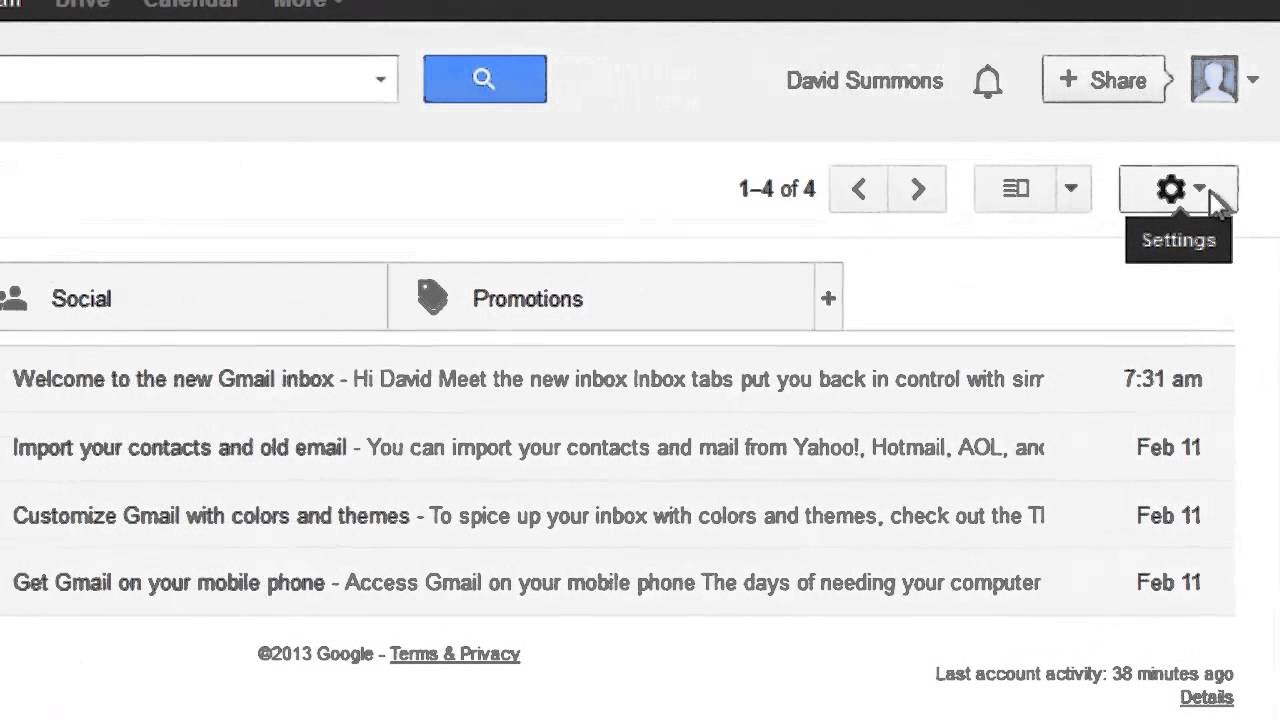Screen dimensions: 1280x720
Task: Expand account menu arrow beside avatar
Action: click(1253, 80)
